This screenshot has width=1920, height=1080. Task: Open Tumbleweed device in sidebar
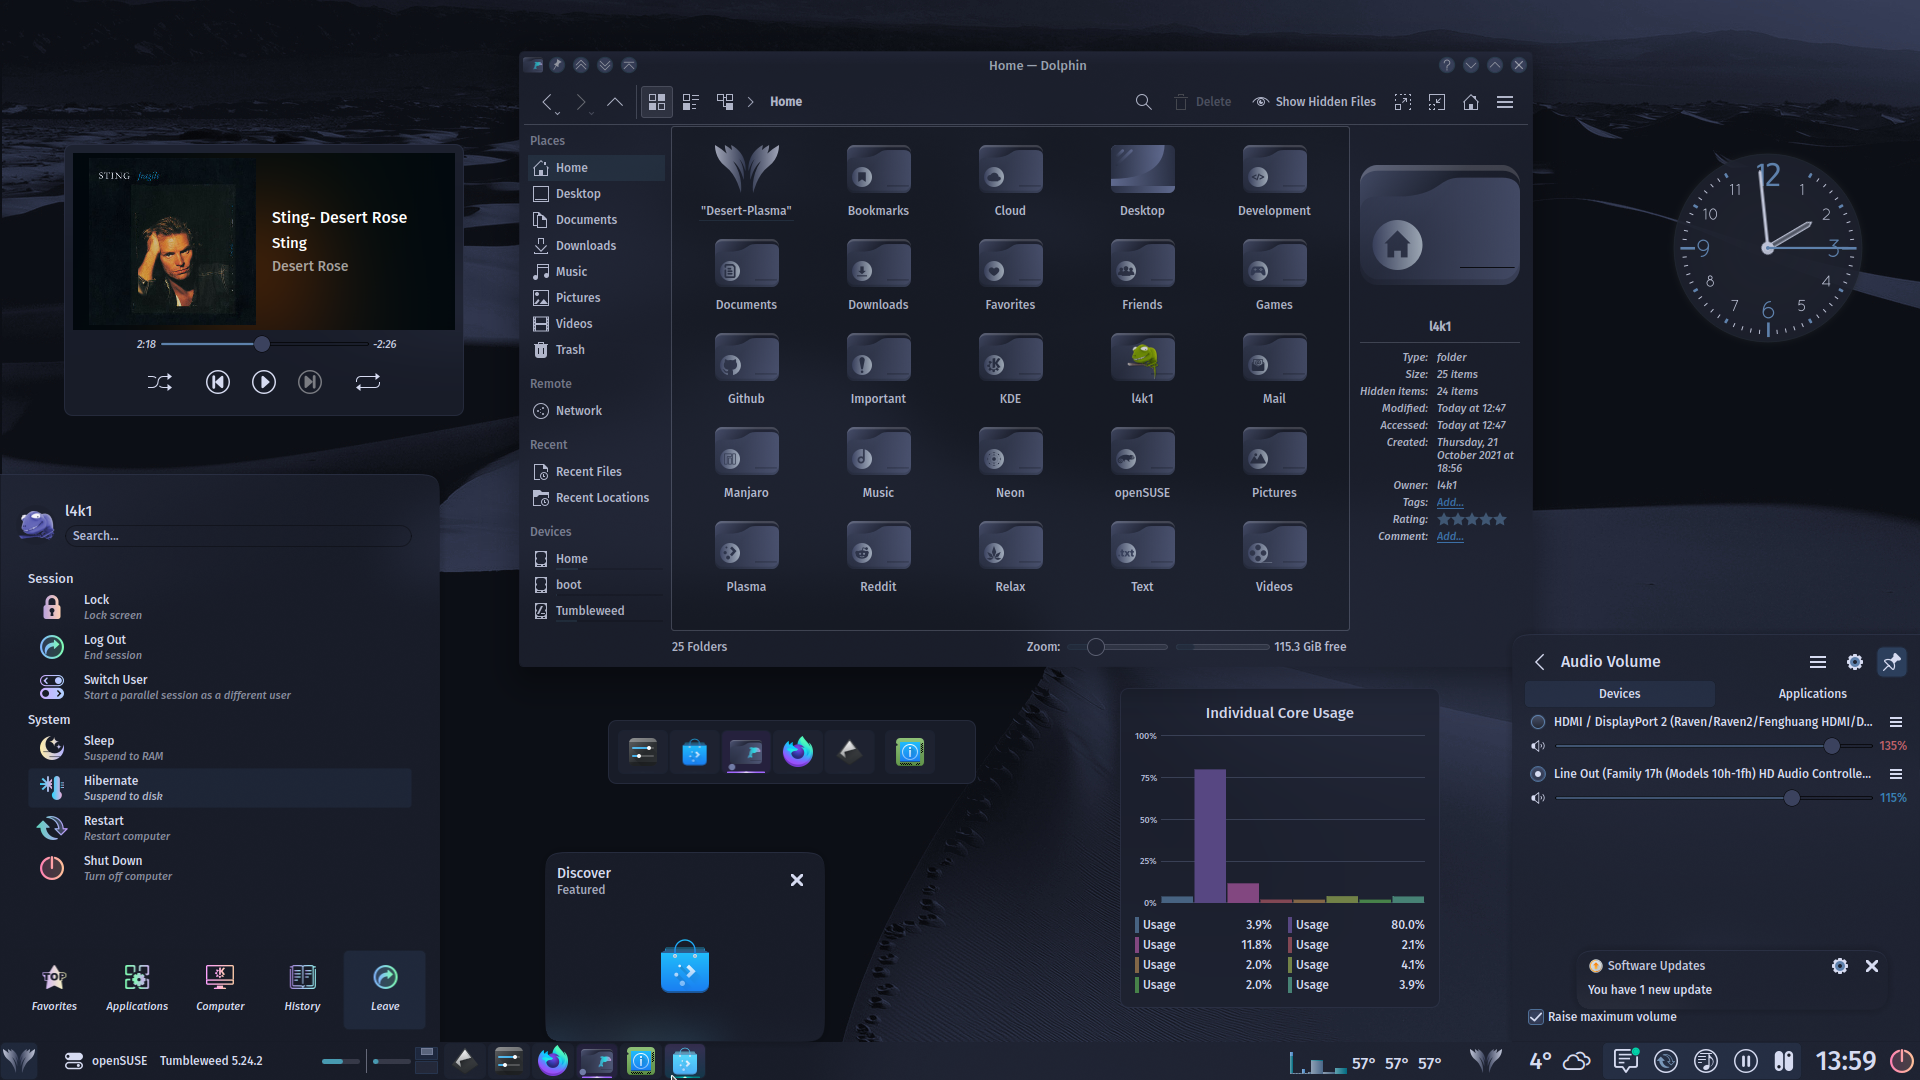click(597, 611)
